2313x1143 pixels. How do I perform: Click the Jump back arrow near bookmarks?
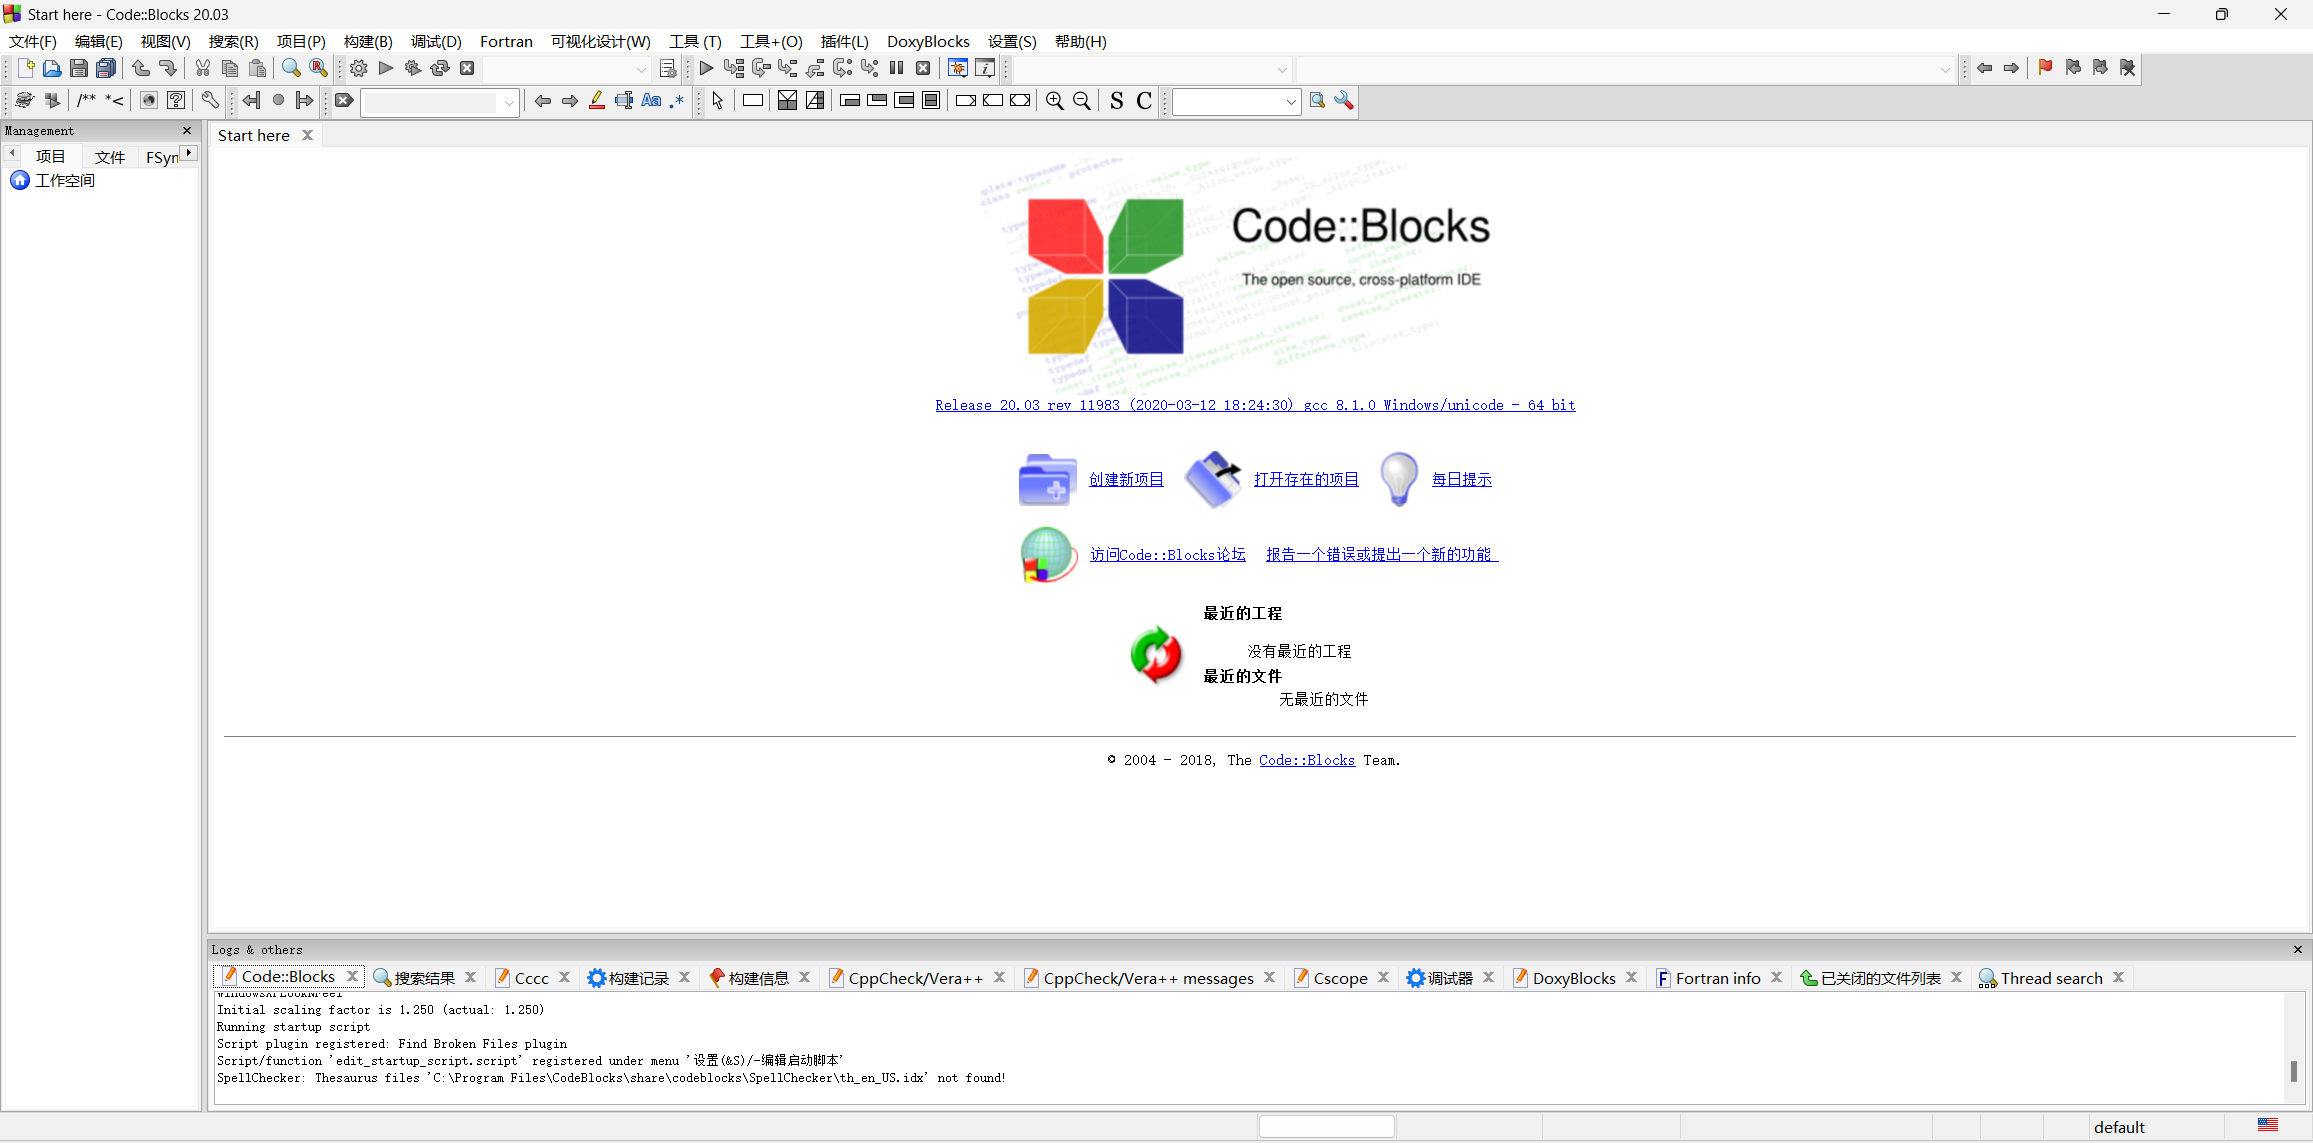[x=1985, y=68]
